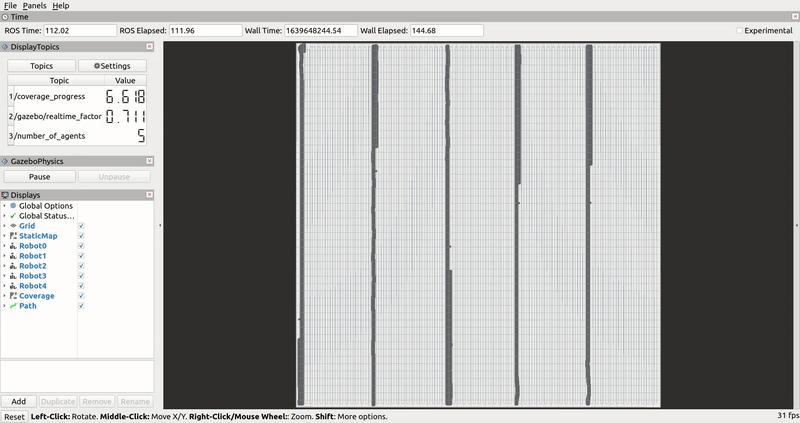Viewport: 800px width, 423px height.
Task: Open the File menu
Action: [x=10, y=6]
